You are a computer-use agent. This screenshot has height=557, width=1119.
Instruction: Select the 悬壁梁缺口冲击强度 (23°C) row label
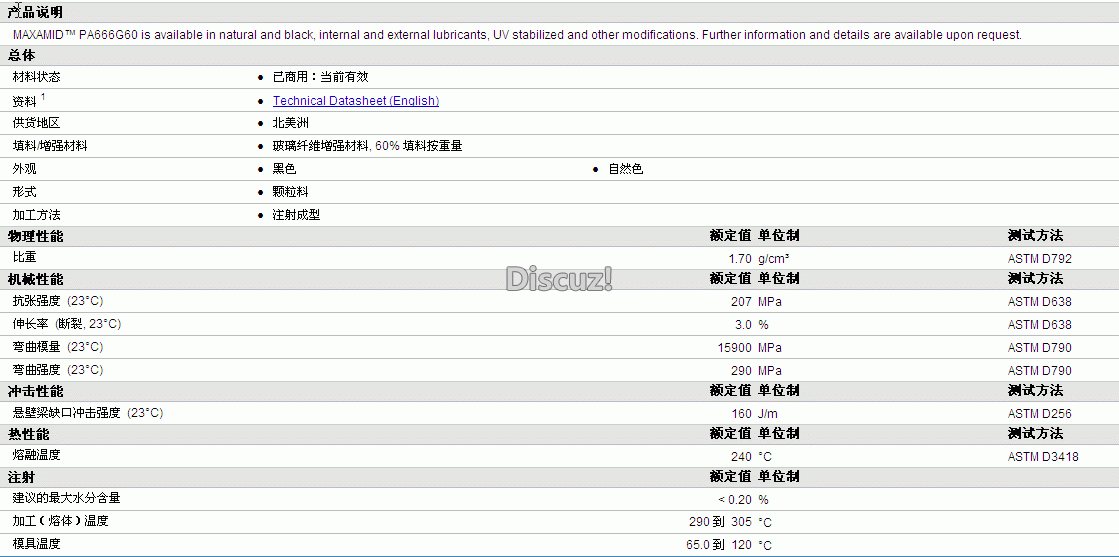tap(88, 413)
